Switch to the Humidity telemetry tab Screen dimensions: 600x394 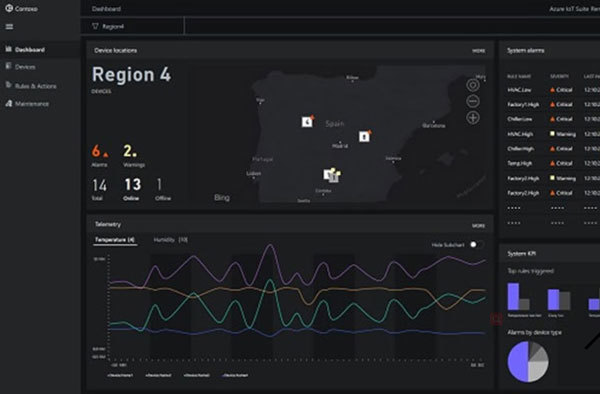coord(171,240)
